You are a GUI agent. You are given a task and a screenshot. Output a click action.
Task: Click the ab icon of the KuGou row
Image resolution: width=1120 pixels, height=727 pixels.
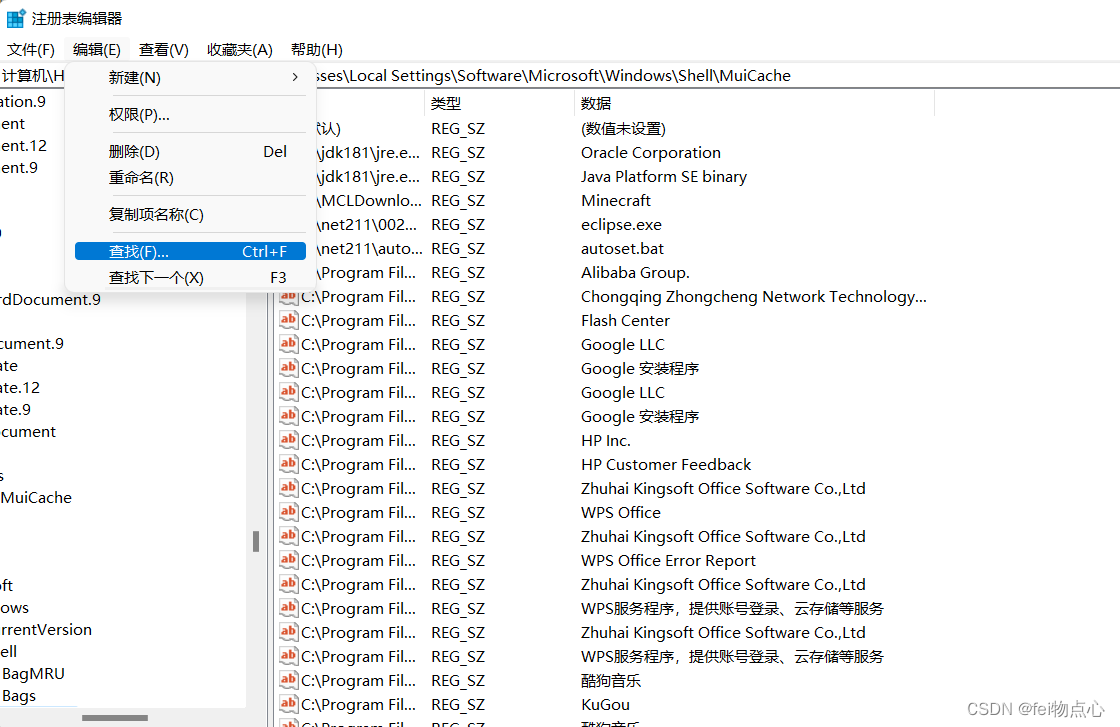click(289, 704)
